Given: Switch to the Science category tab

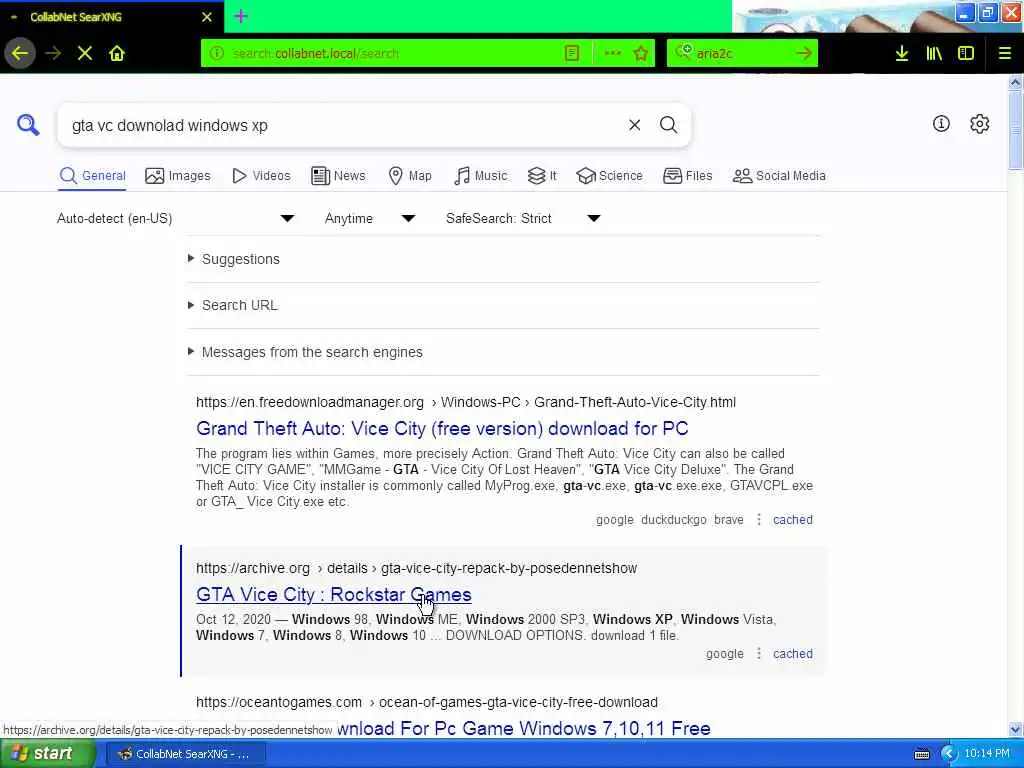Looking at the screenshot, I should [609, 176].
